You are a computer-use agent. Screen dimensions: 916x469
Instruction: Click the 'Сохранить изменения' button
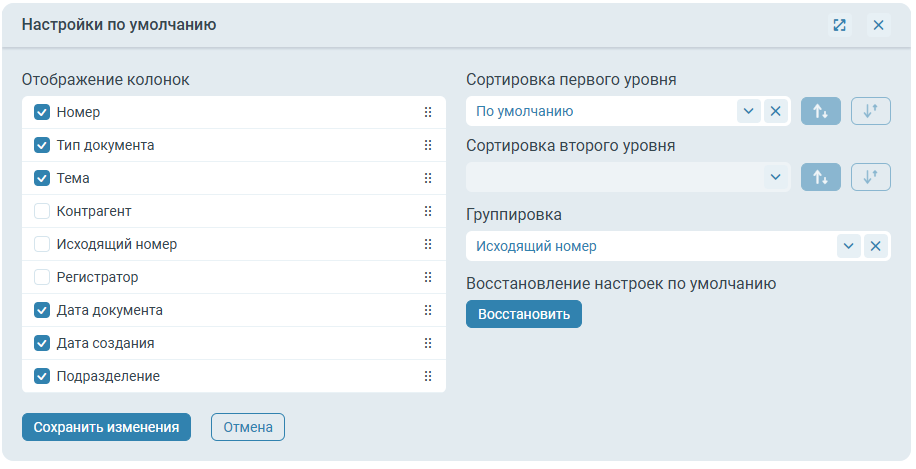pyautogui.click(x=106, y=427)
